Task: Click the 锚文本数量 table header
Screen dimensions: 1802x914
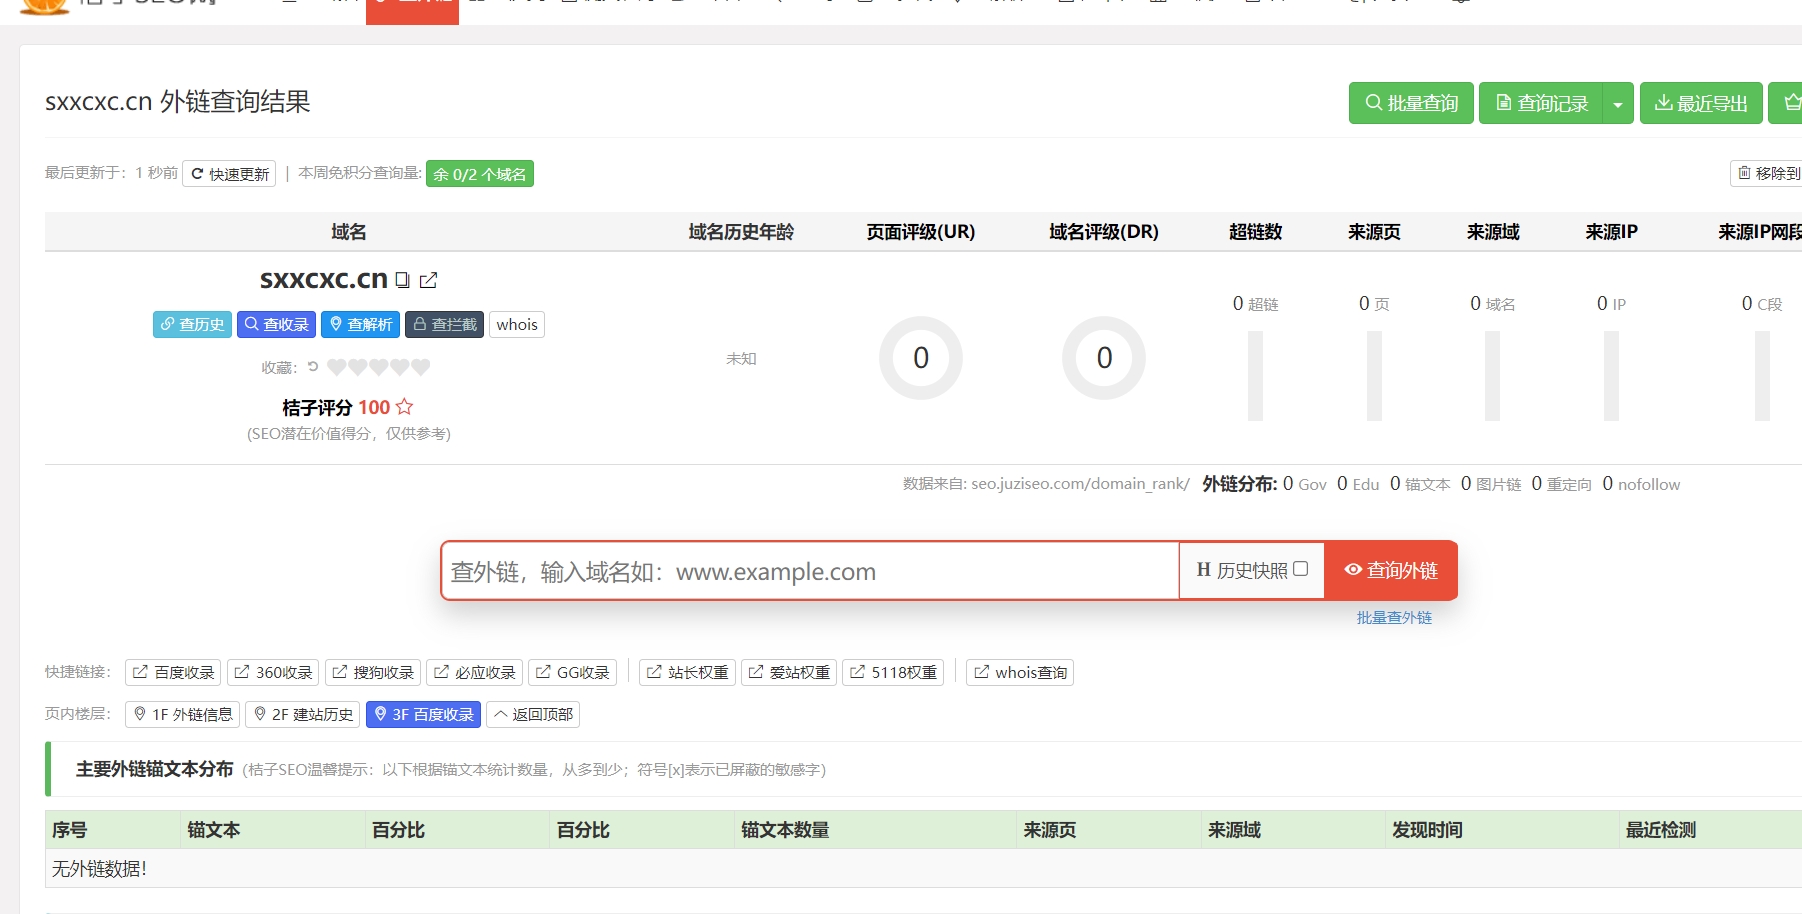Action: (x=785, y=830)
